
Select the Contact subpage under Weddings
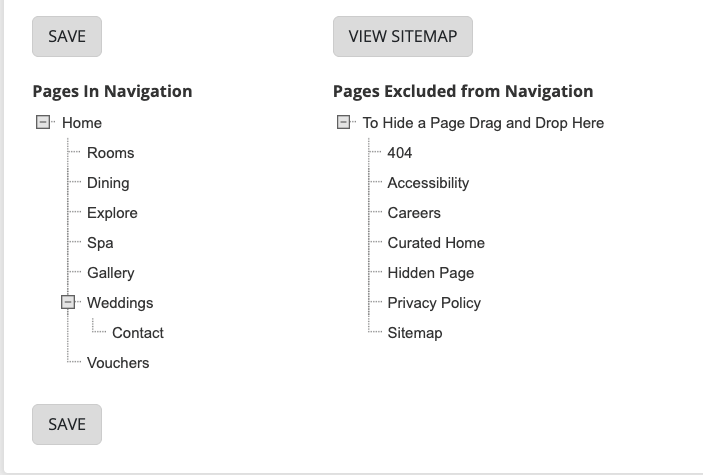[138, 333]
